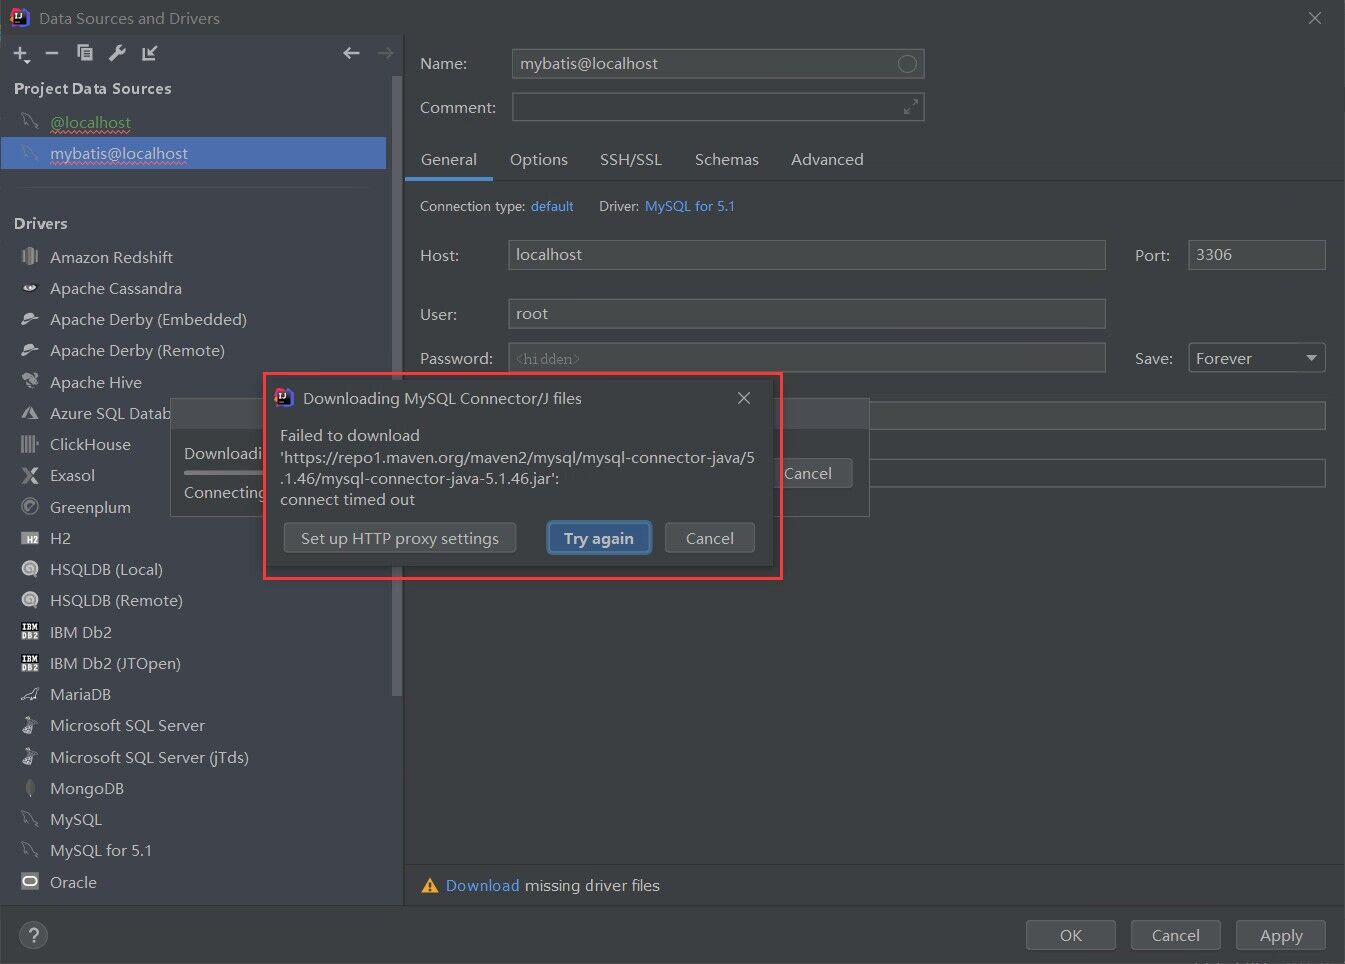Select the Apache Cassandra driver icon

click(30, 288)
